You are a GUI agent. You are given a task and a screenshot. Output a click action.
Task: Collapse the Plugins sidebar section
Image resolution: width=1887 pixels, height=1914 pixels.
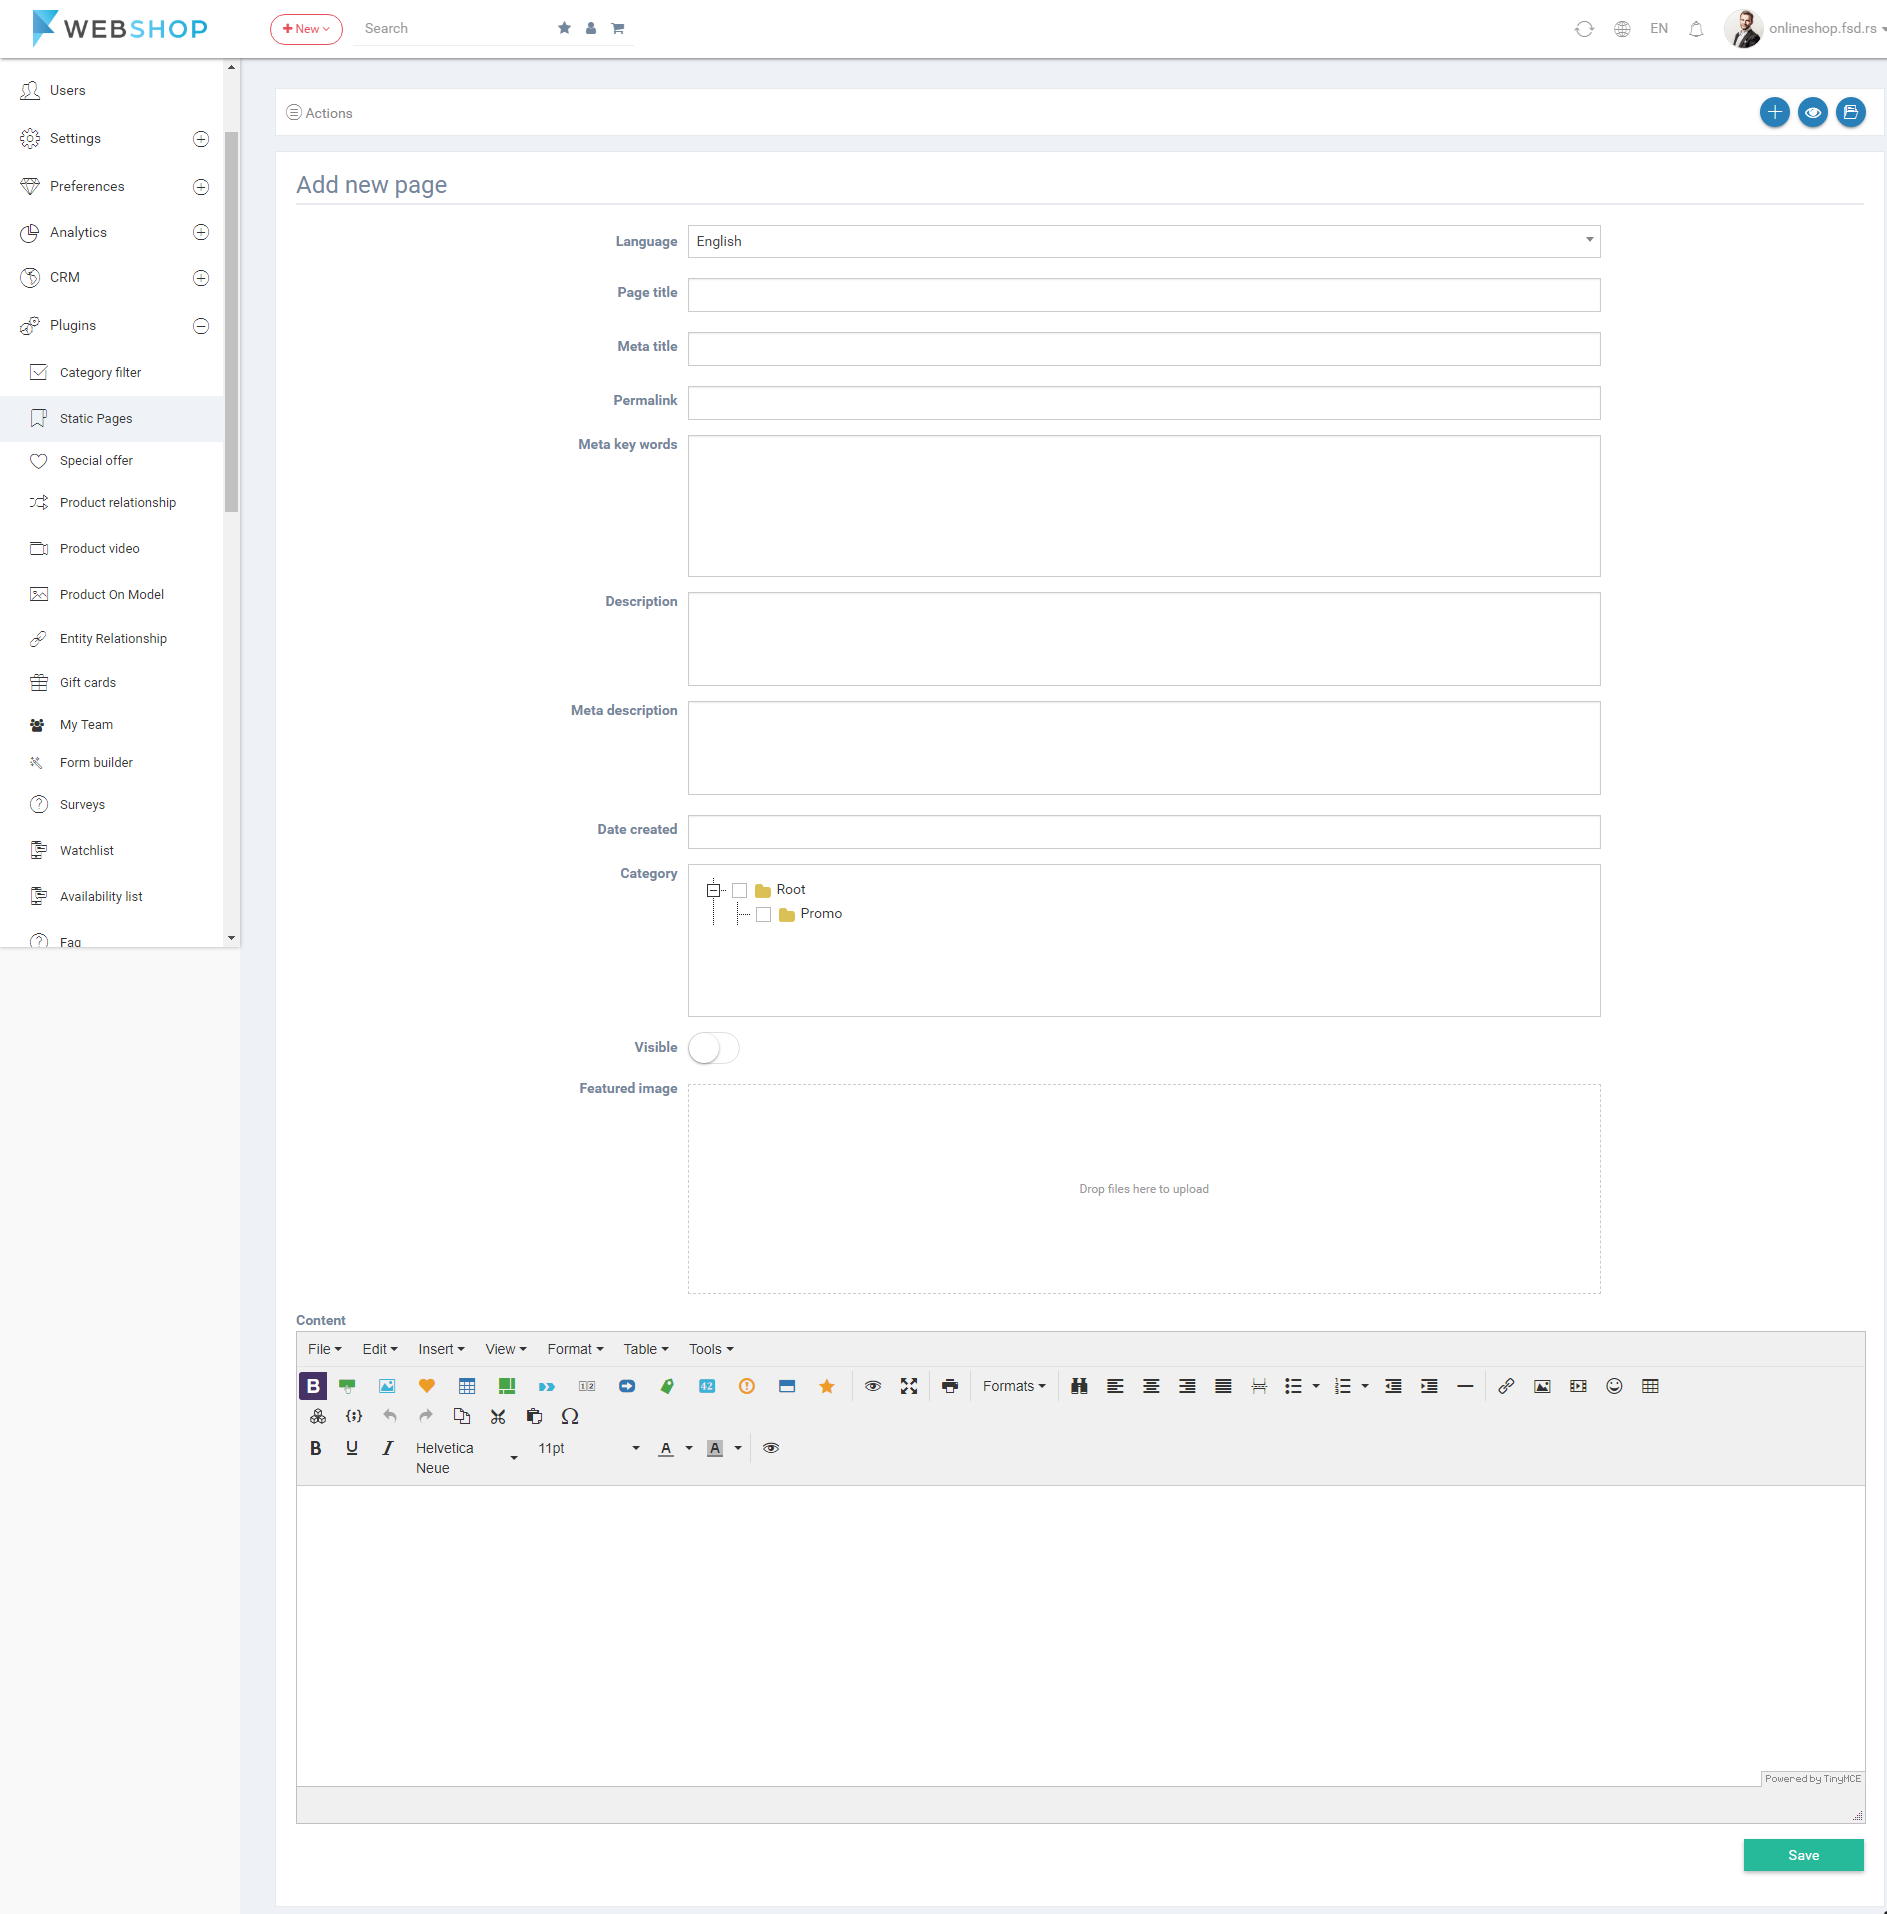coord(201,326)
